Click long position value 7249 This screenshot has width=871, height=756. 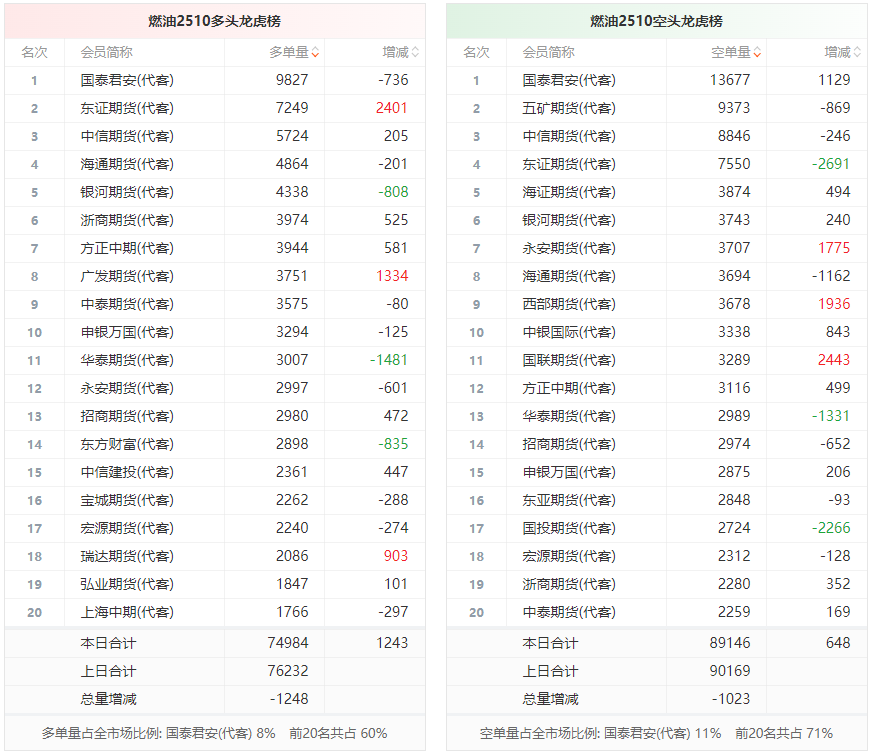[292, 108]
